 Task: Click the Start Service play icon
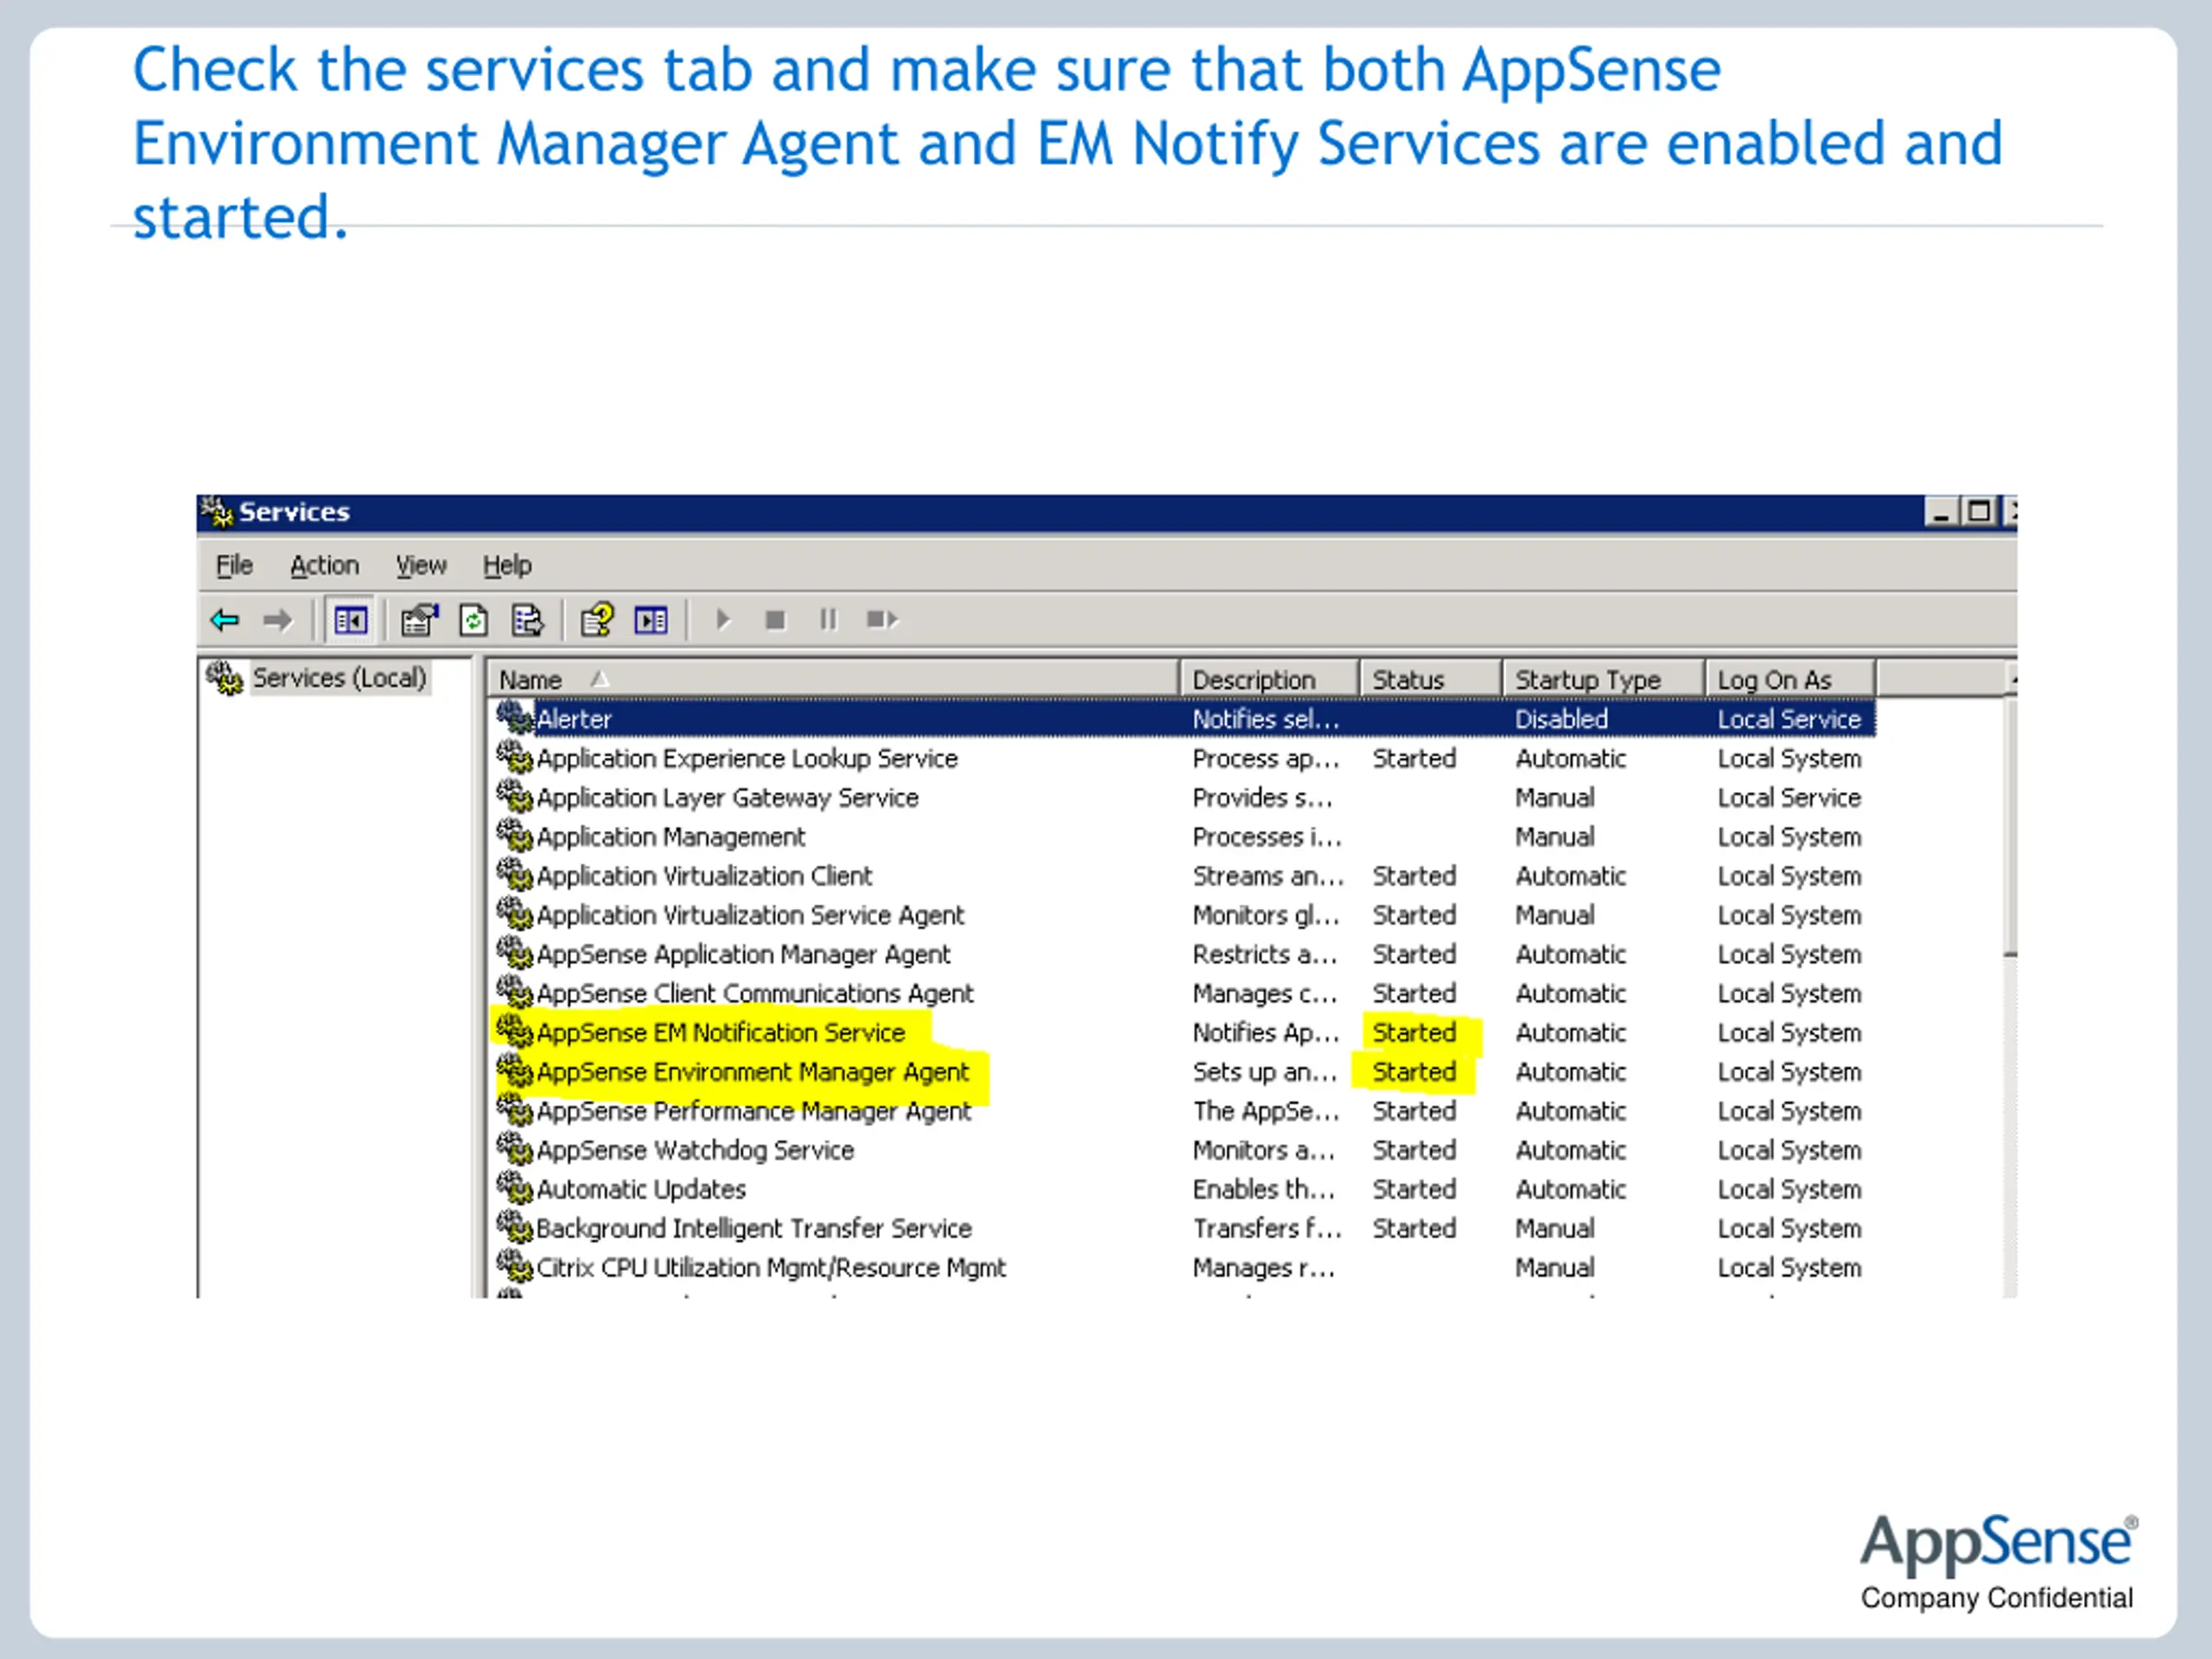[x=723, y=620]
